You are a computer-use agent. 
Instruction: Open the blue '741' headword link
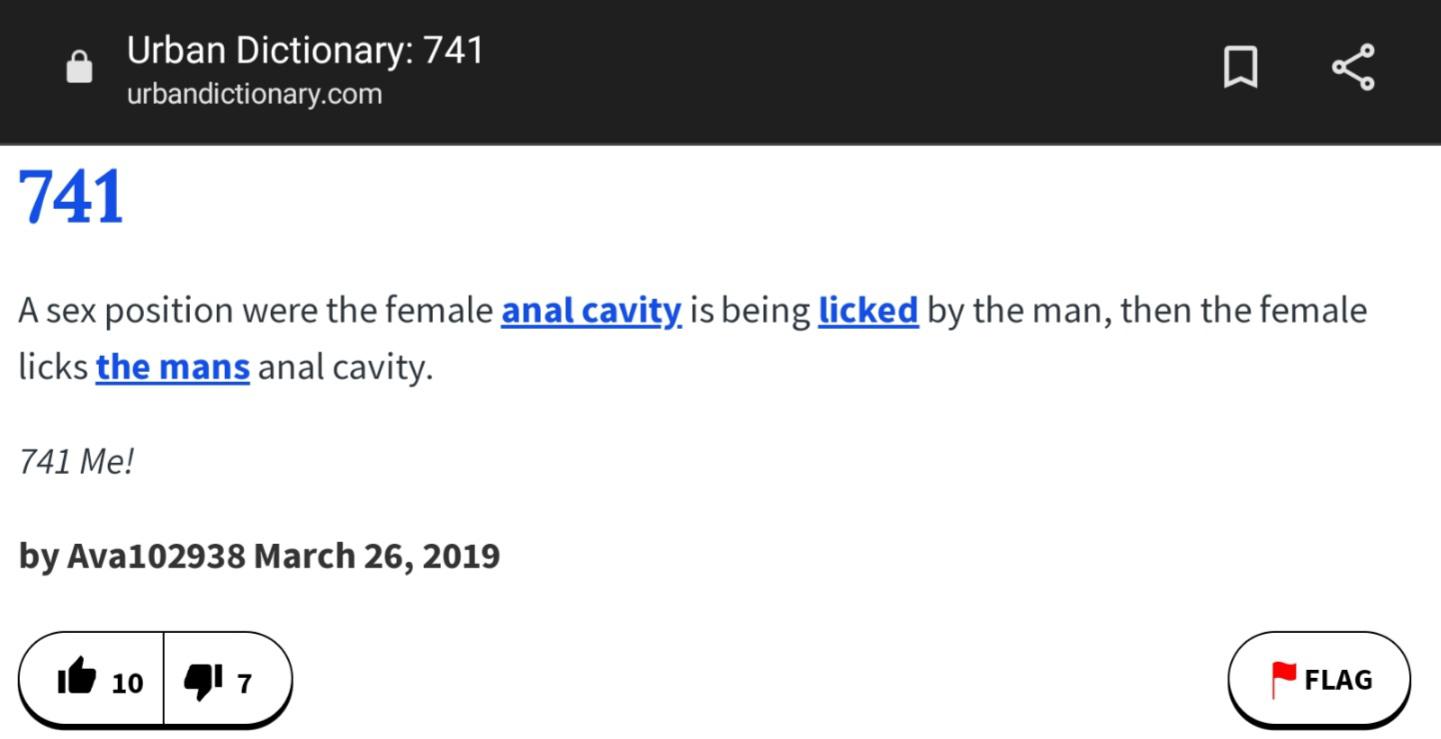(71, 197)
